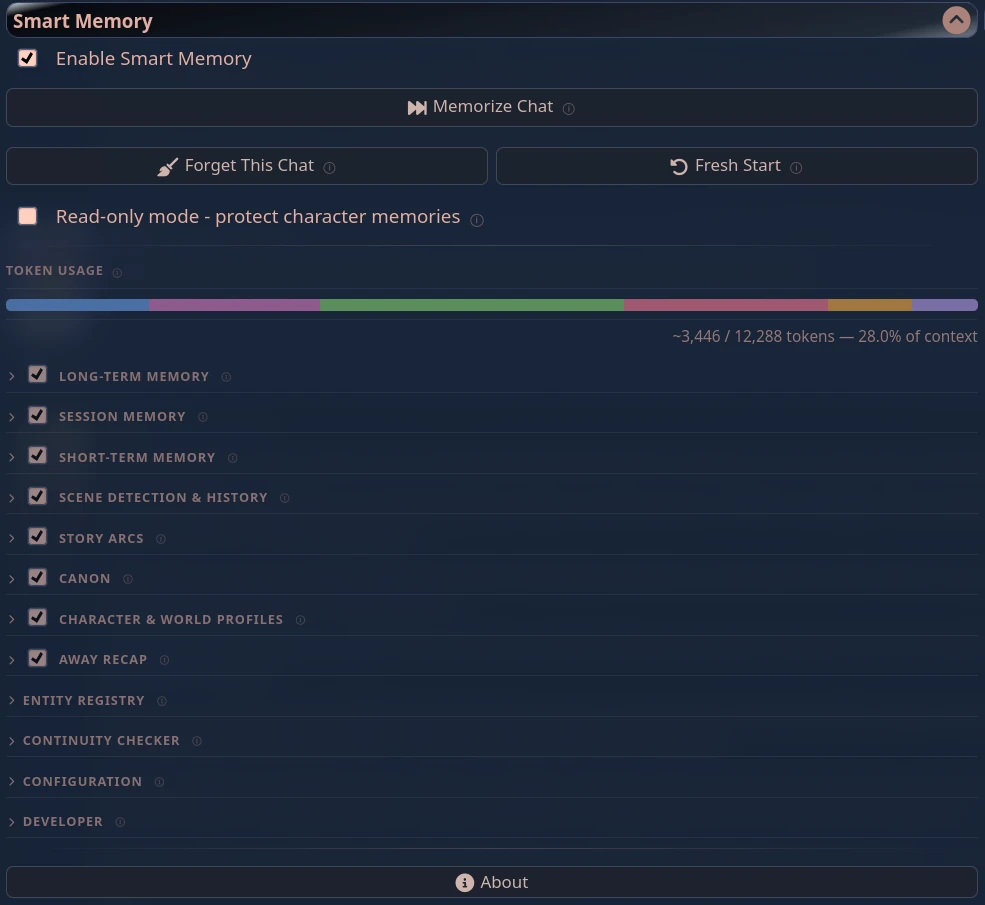Screen dimensions: 985x905
Task: Disable the Enable Smart Memory checkbox
Action: pyautogui.click(x=27, y=58)
